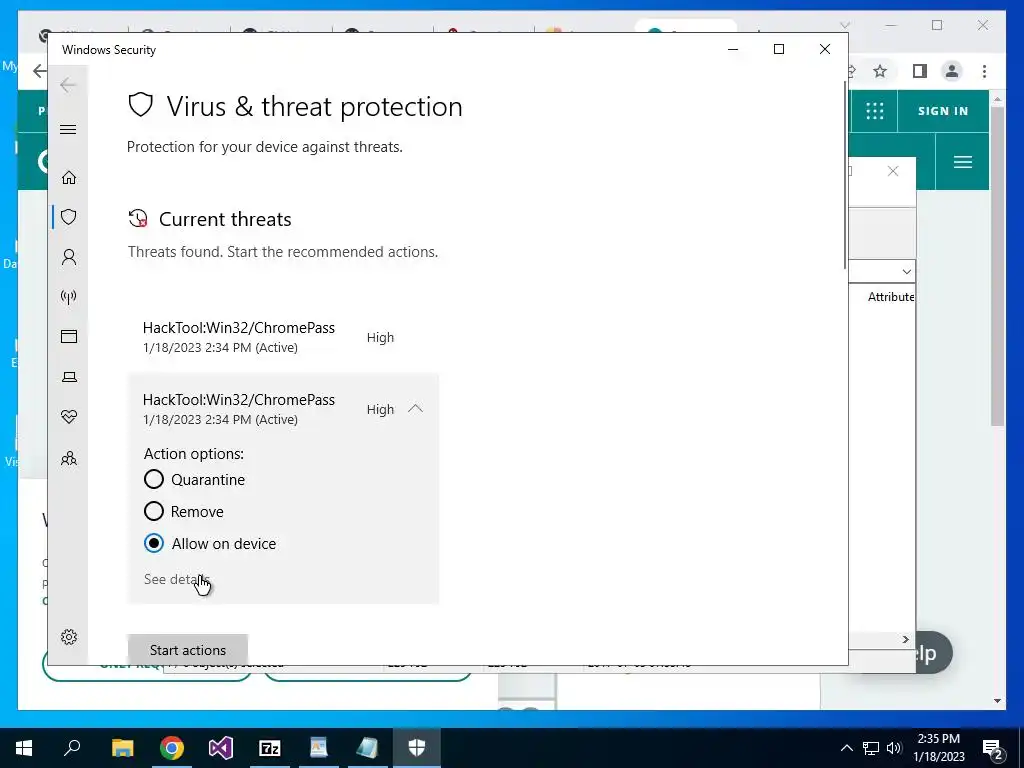Open the teal hamburger menu on the webpage
The height and width of the screenshot is (768, 1024).
click(x=963, y=162)
